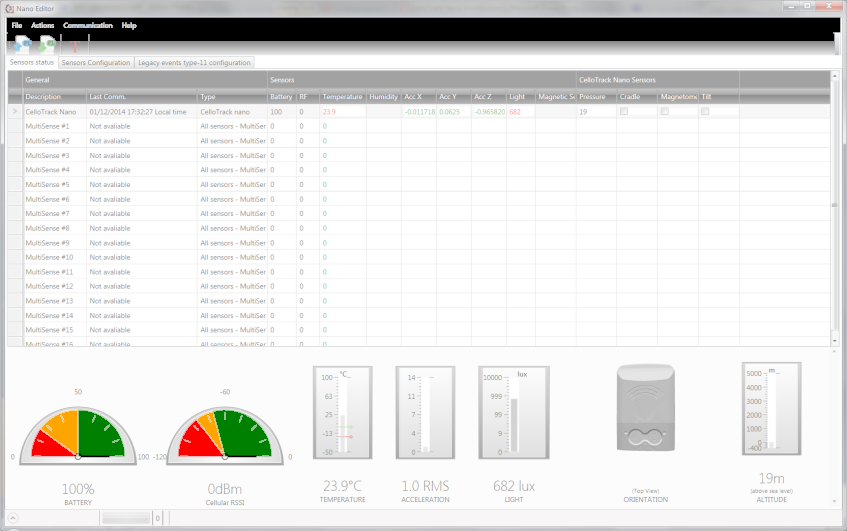This screenshot has height=531, width=847.
Task: Click the pressure value 19 cell
Action: point(596,112)
